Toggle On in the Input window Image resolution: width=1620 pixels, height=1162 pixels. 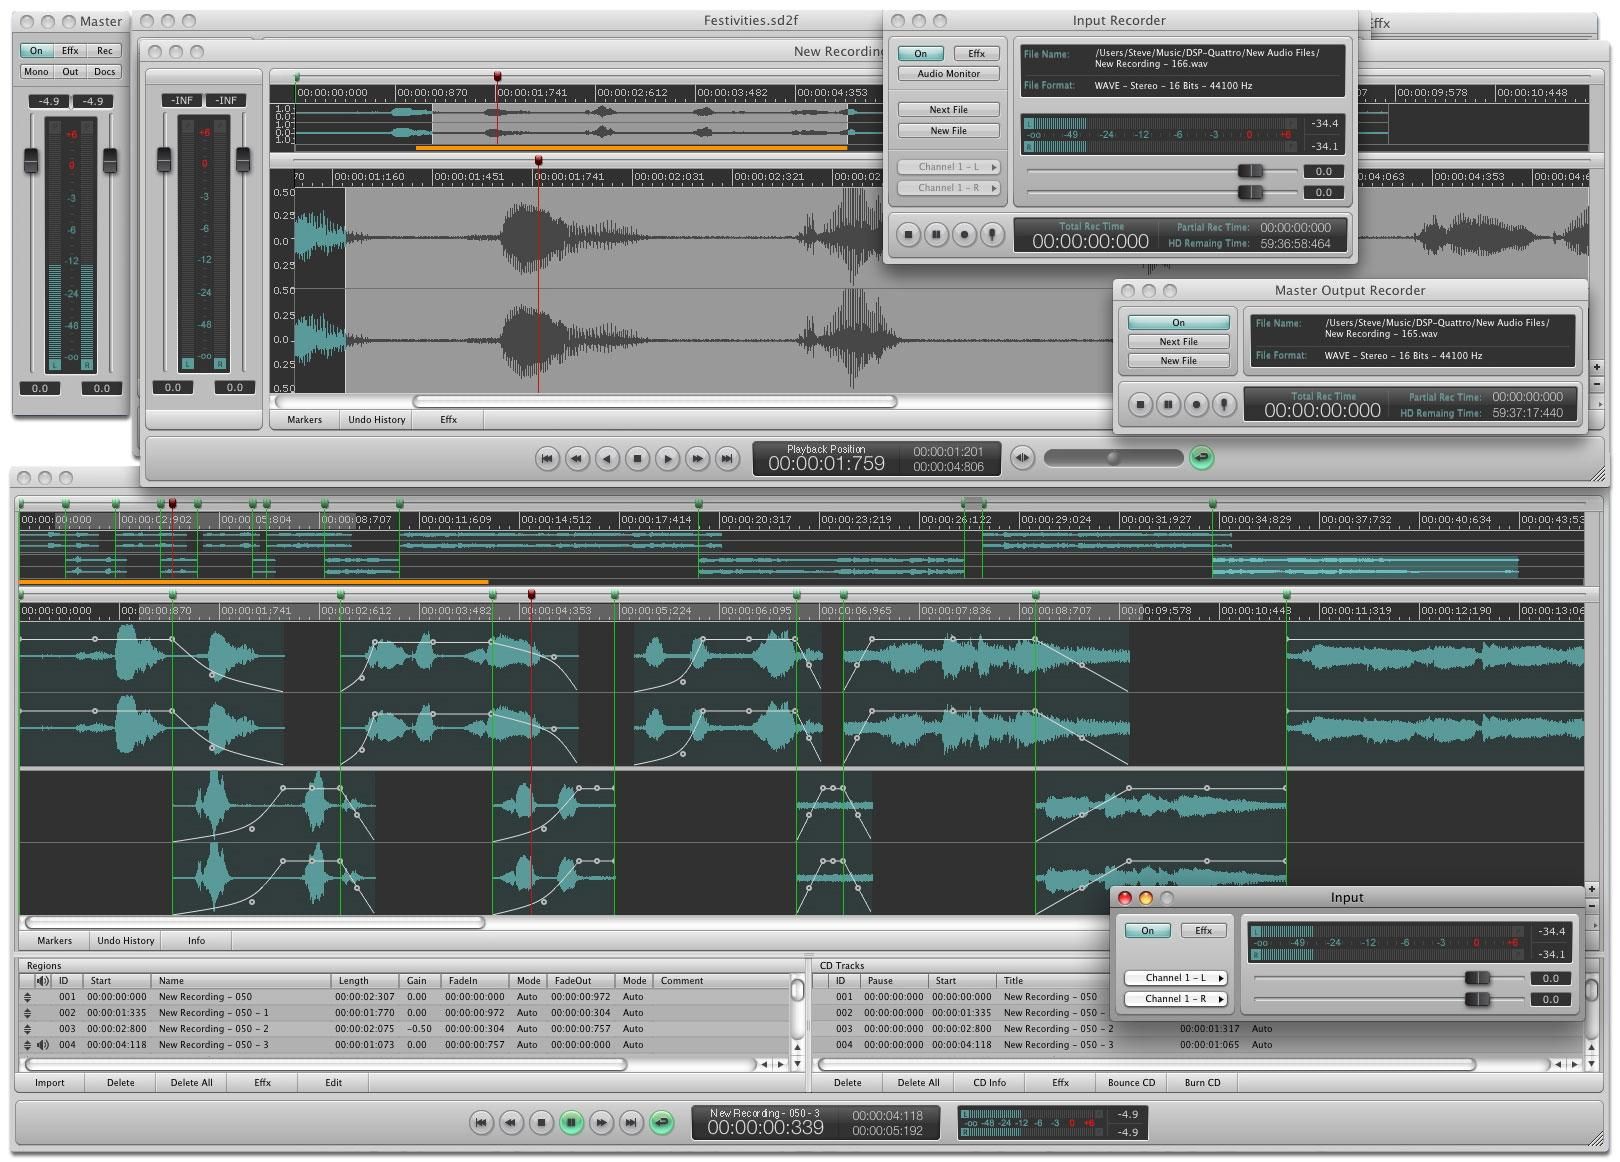1147,930
